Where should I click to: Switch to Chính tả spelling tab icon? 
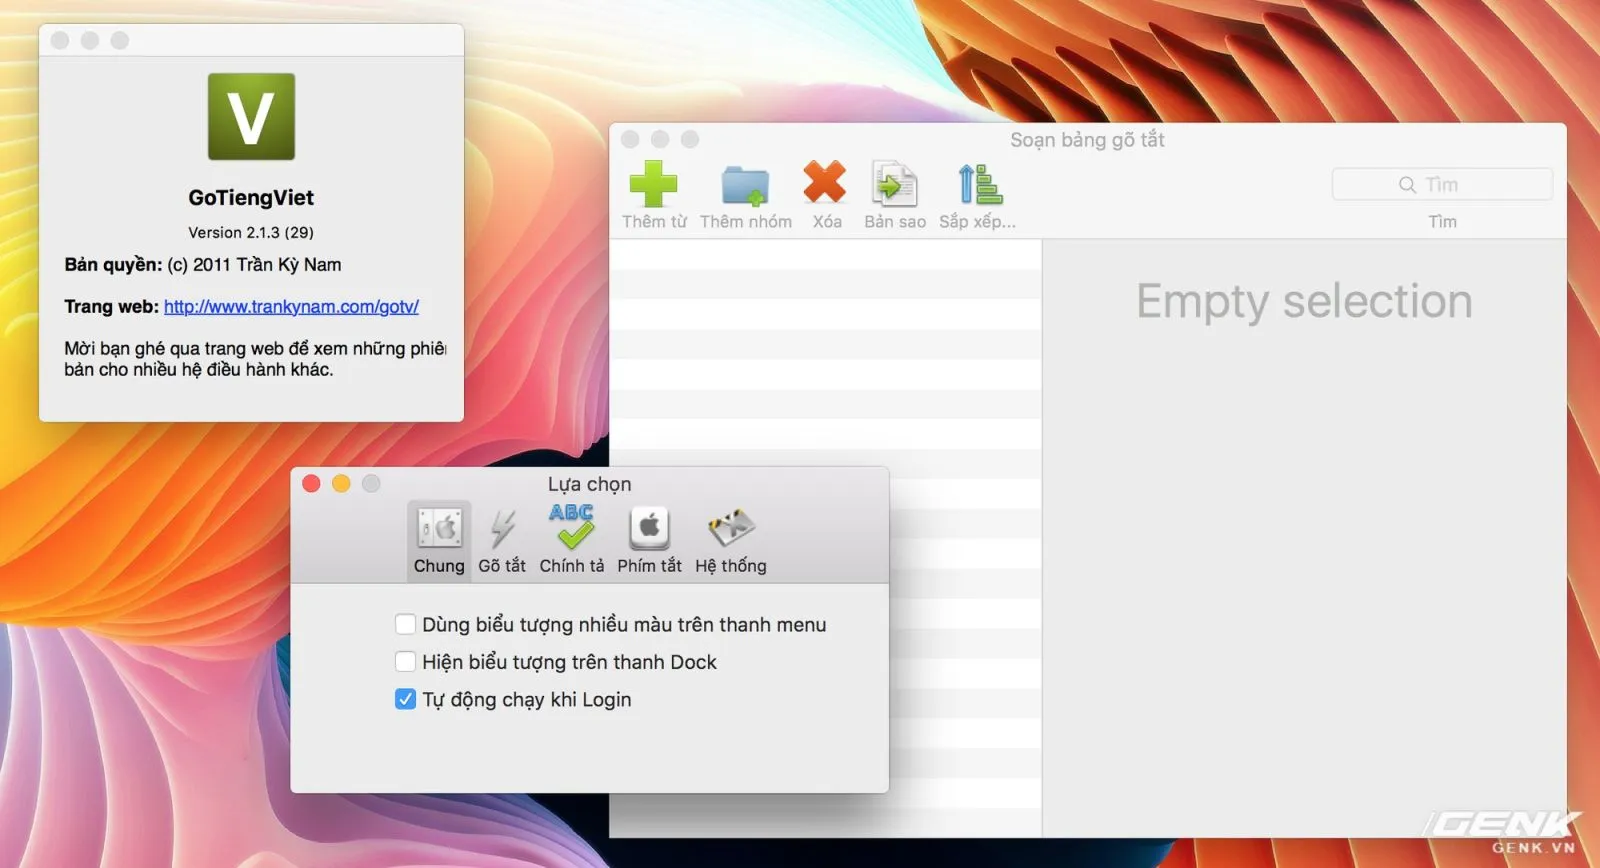click(x=572, y=526)
